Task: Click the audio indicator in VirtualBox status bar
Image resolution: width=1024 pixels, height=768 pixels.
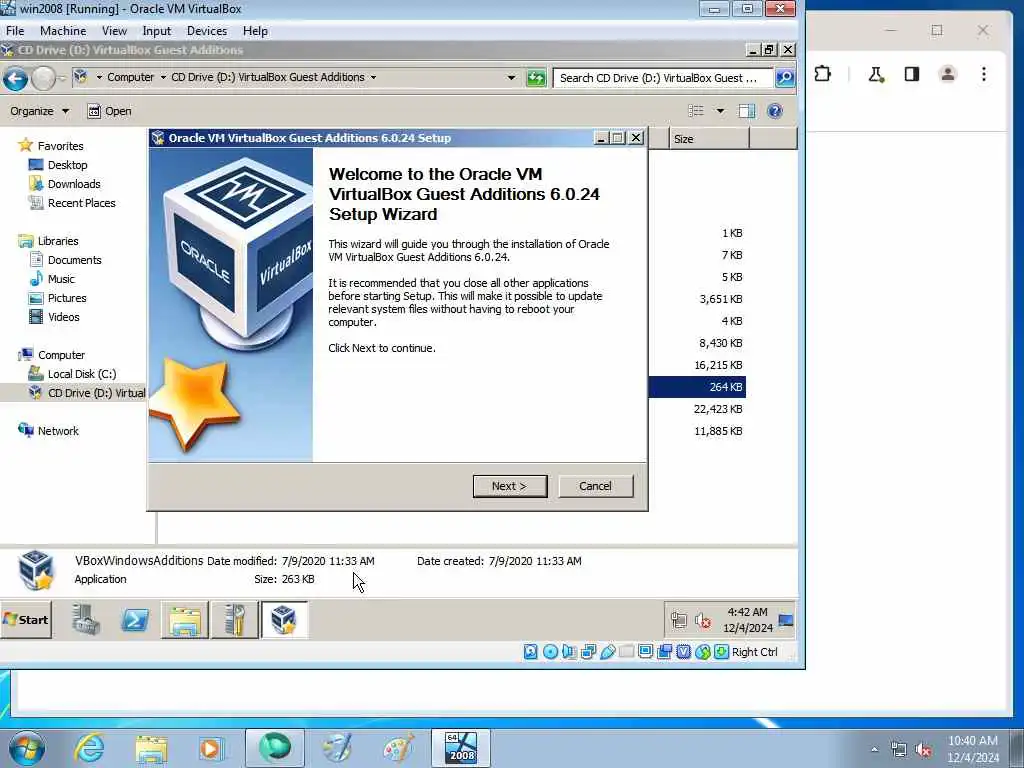Action: pos(569,652)
